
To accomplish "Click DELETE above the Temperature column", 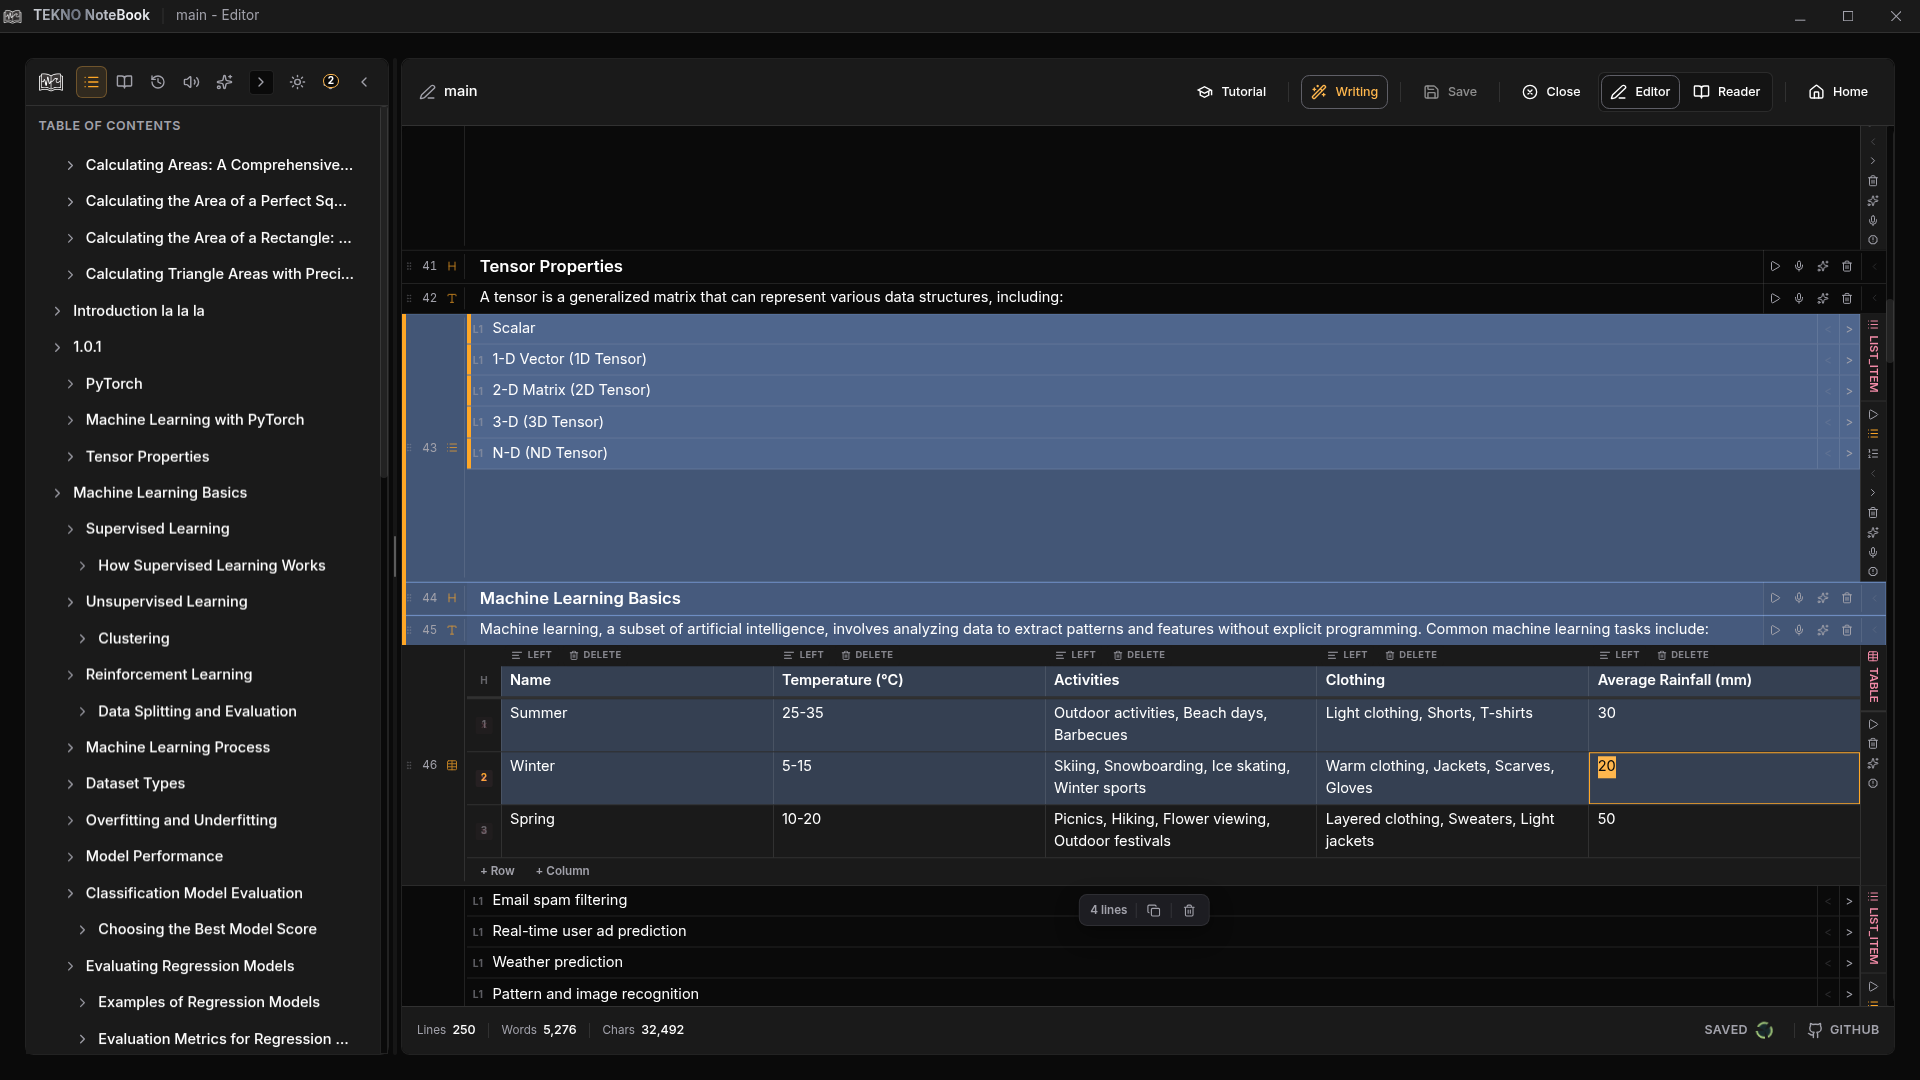I will point(867,655).
